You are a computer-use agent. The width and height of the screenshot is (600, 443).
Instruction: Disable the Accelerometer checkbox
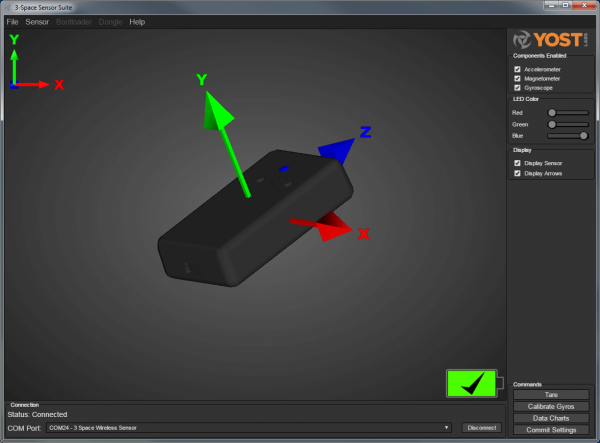tap(517, 69)
